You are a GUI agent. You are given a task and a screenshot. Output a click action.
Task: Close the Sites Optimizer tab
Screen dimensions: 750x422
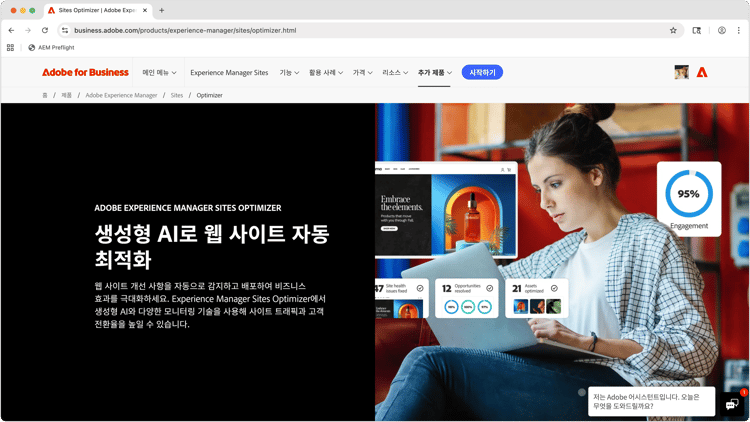pyautogui.click(x=145, y=10)
